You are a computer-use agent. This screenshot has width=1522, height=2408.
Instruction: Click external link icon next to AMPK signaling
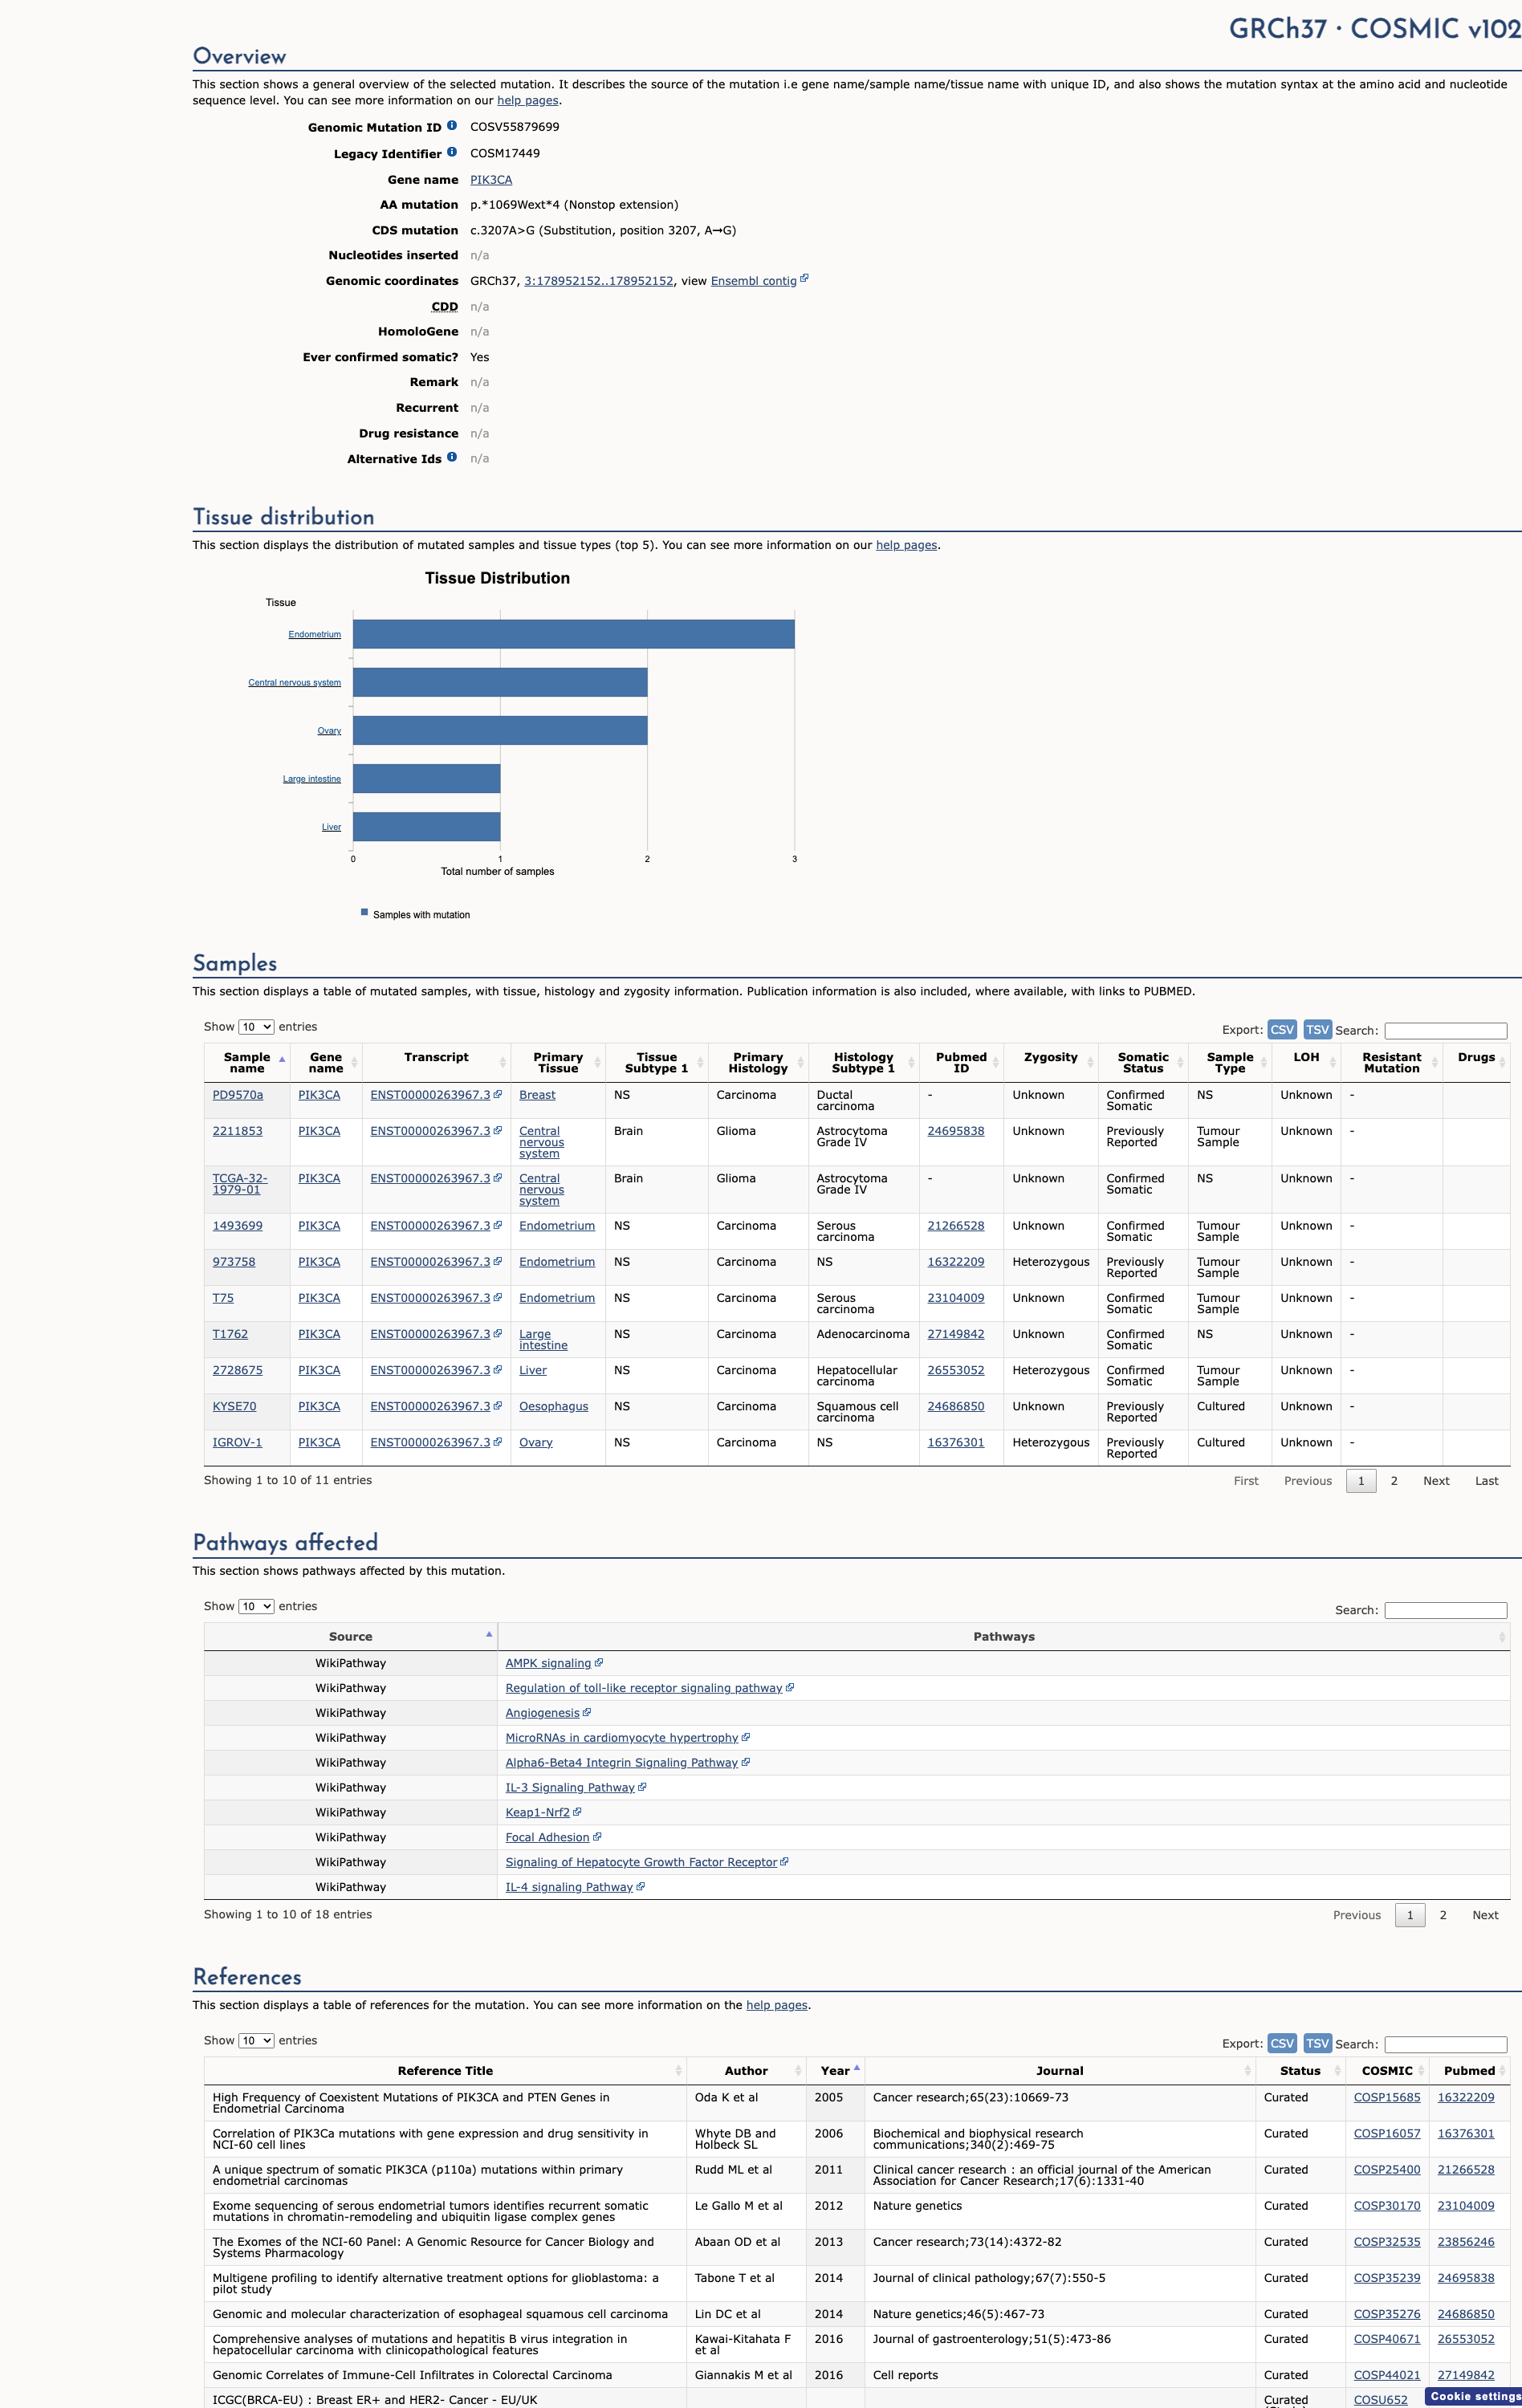coord(599,1662)
